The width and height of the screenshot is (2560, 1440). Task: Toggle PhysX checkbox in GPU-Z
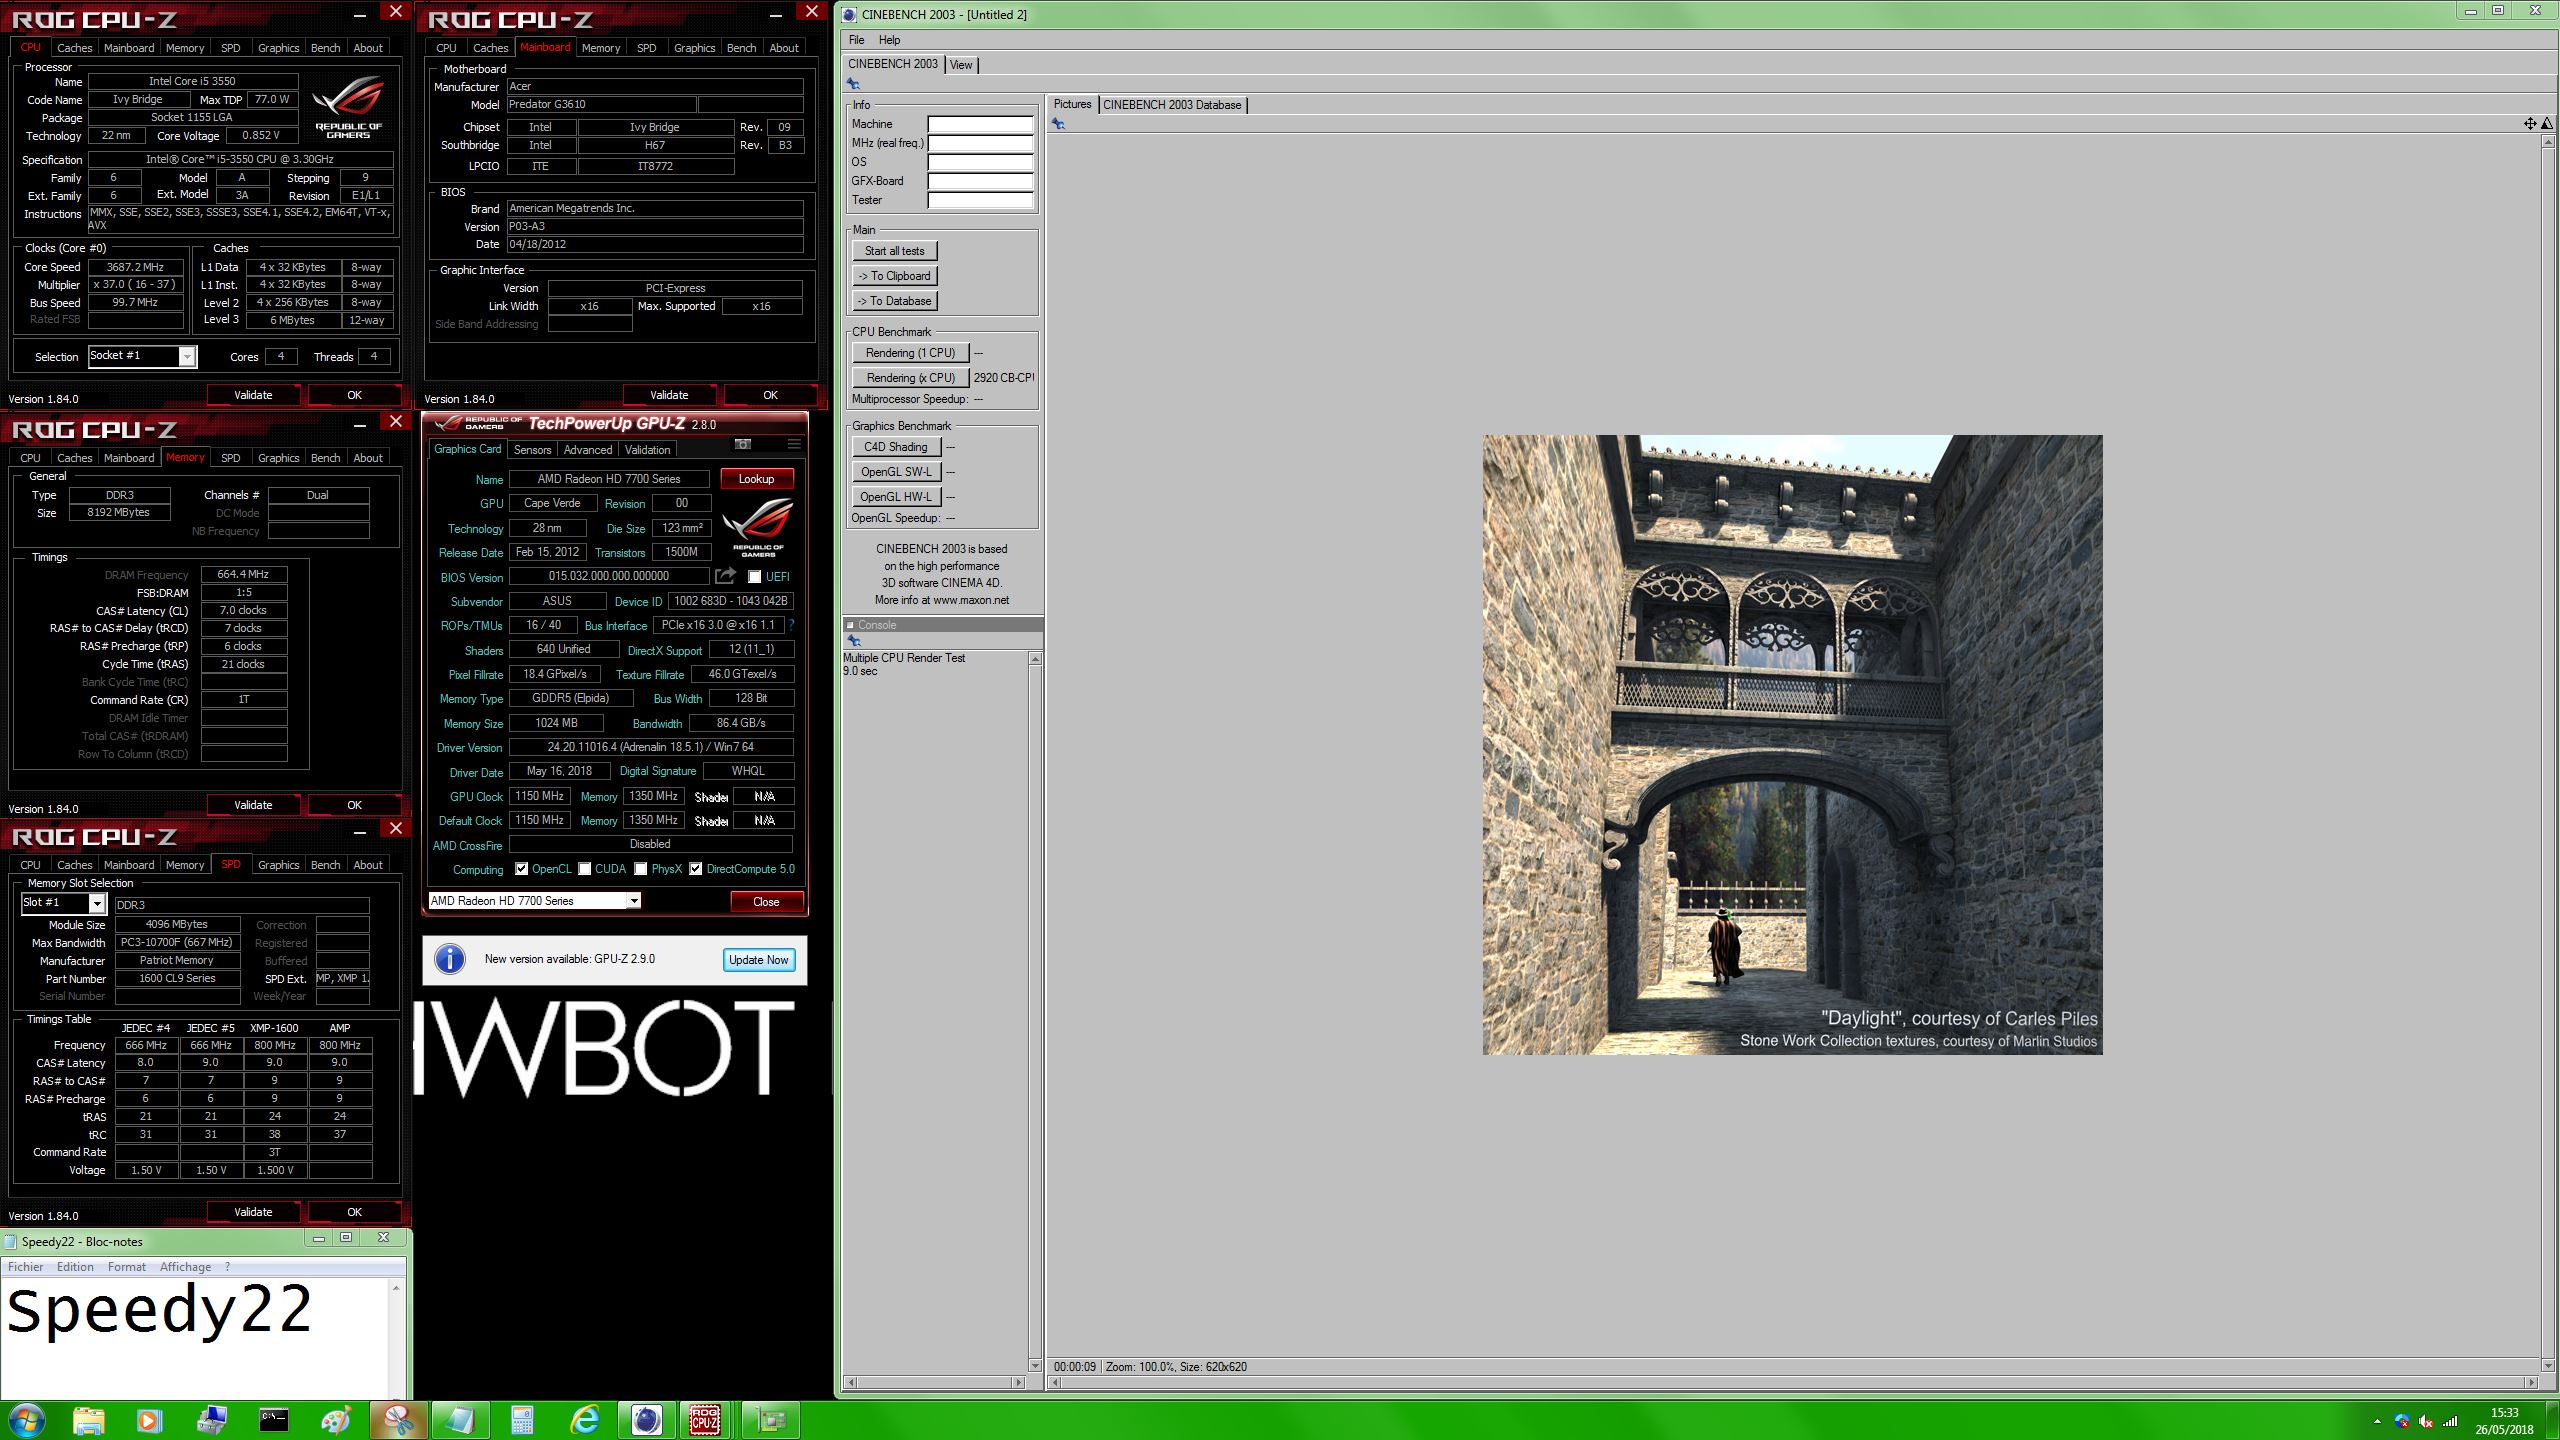click(641, 869)
